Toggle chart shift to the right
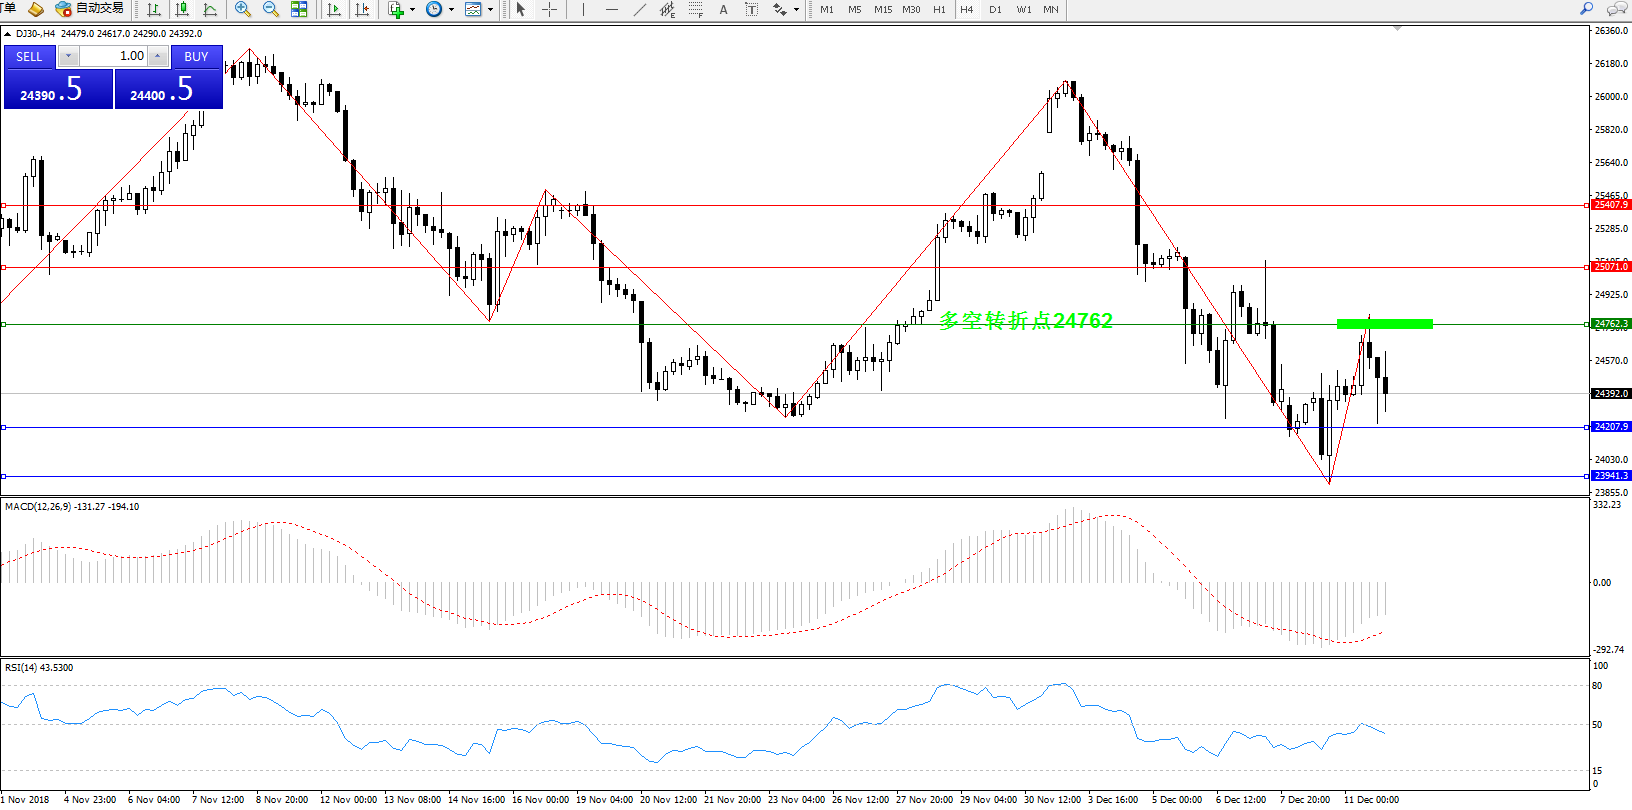The height and width of the screenshot is (810, 1632). point(362,9)
